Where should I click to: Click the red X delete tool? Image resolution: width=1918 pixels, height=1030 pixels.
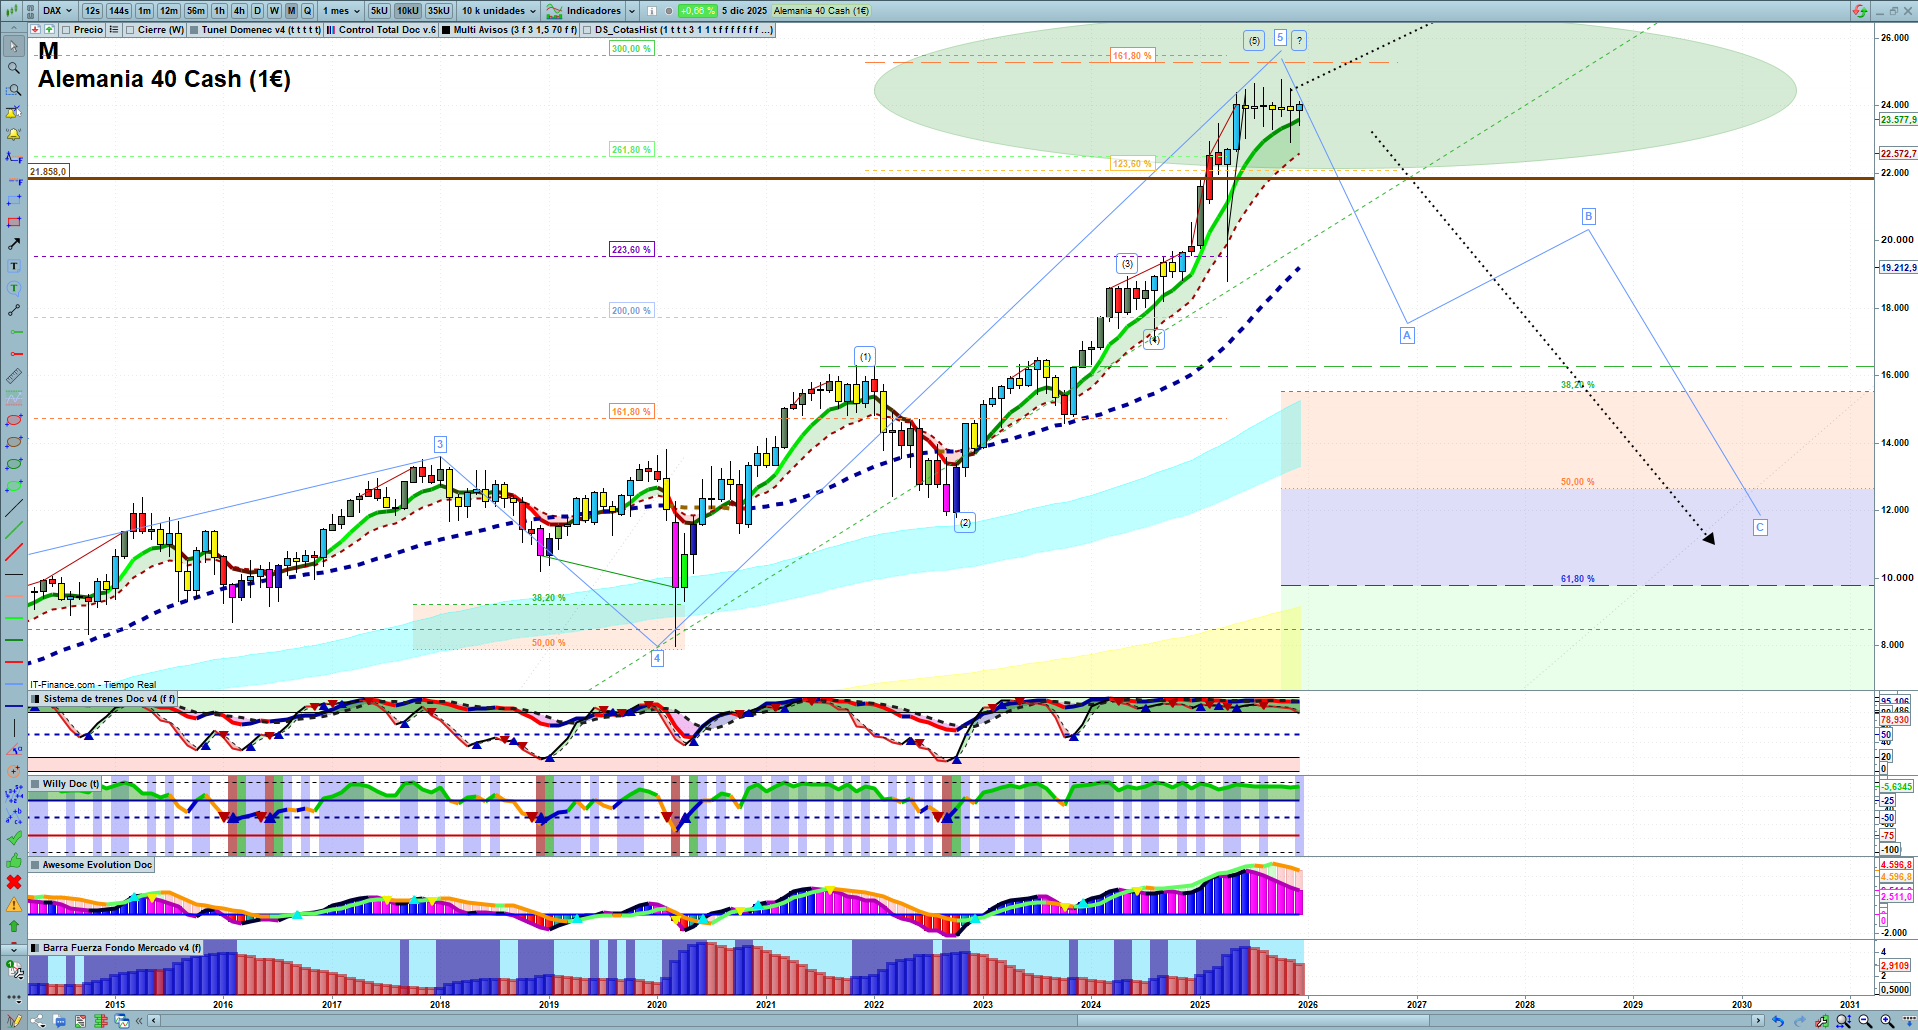click(14, 882)
